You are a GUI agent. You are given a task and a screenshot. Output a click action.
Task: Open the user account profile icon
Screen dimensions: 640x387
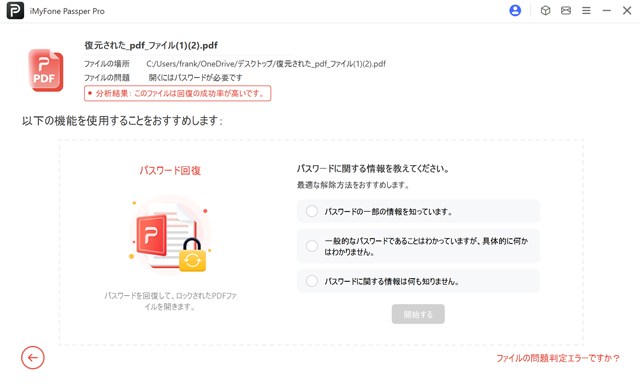pyautogui.click(x=515, y=11)
